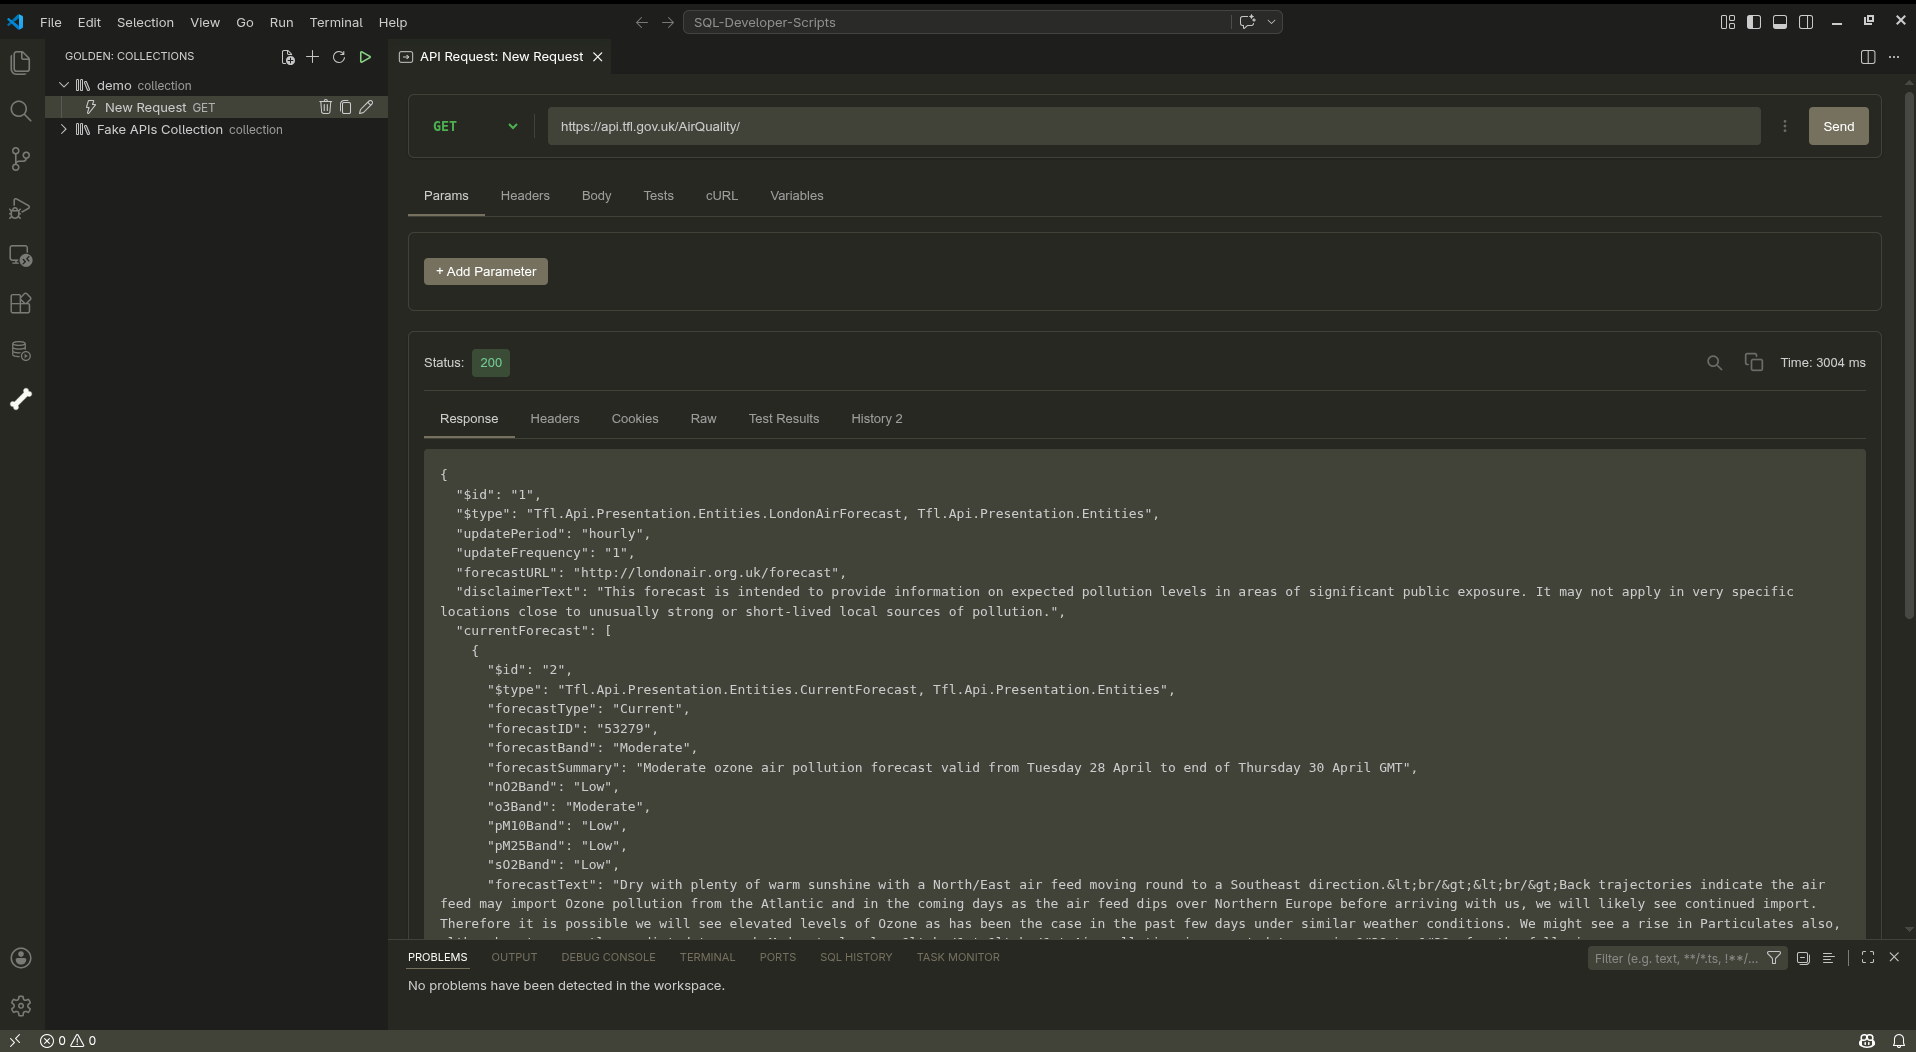The height and width of the screenshot is (1052, 1916).
Task: Run all collection requests via the play icon
Action: click(x=365, y=57)
